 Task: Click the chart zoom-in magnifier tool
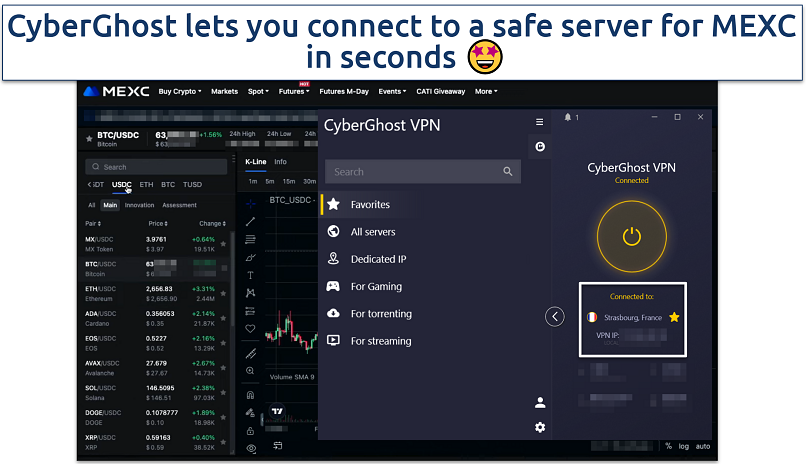click(x=250, y=370)
